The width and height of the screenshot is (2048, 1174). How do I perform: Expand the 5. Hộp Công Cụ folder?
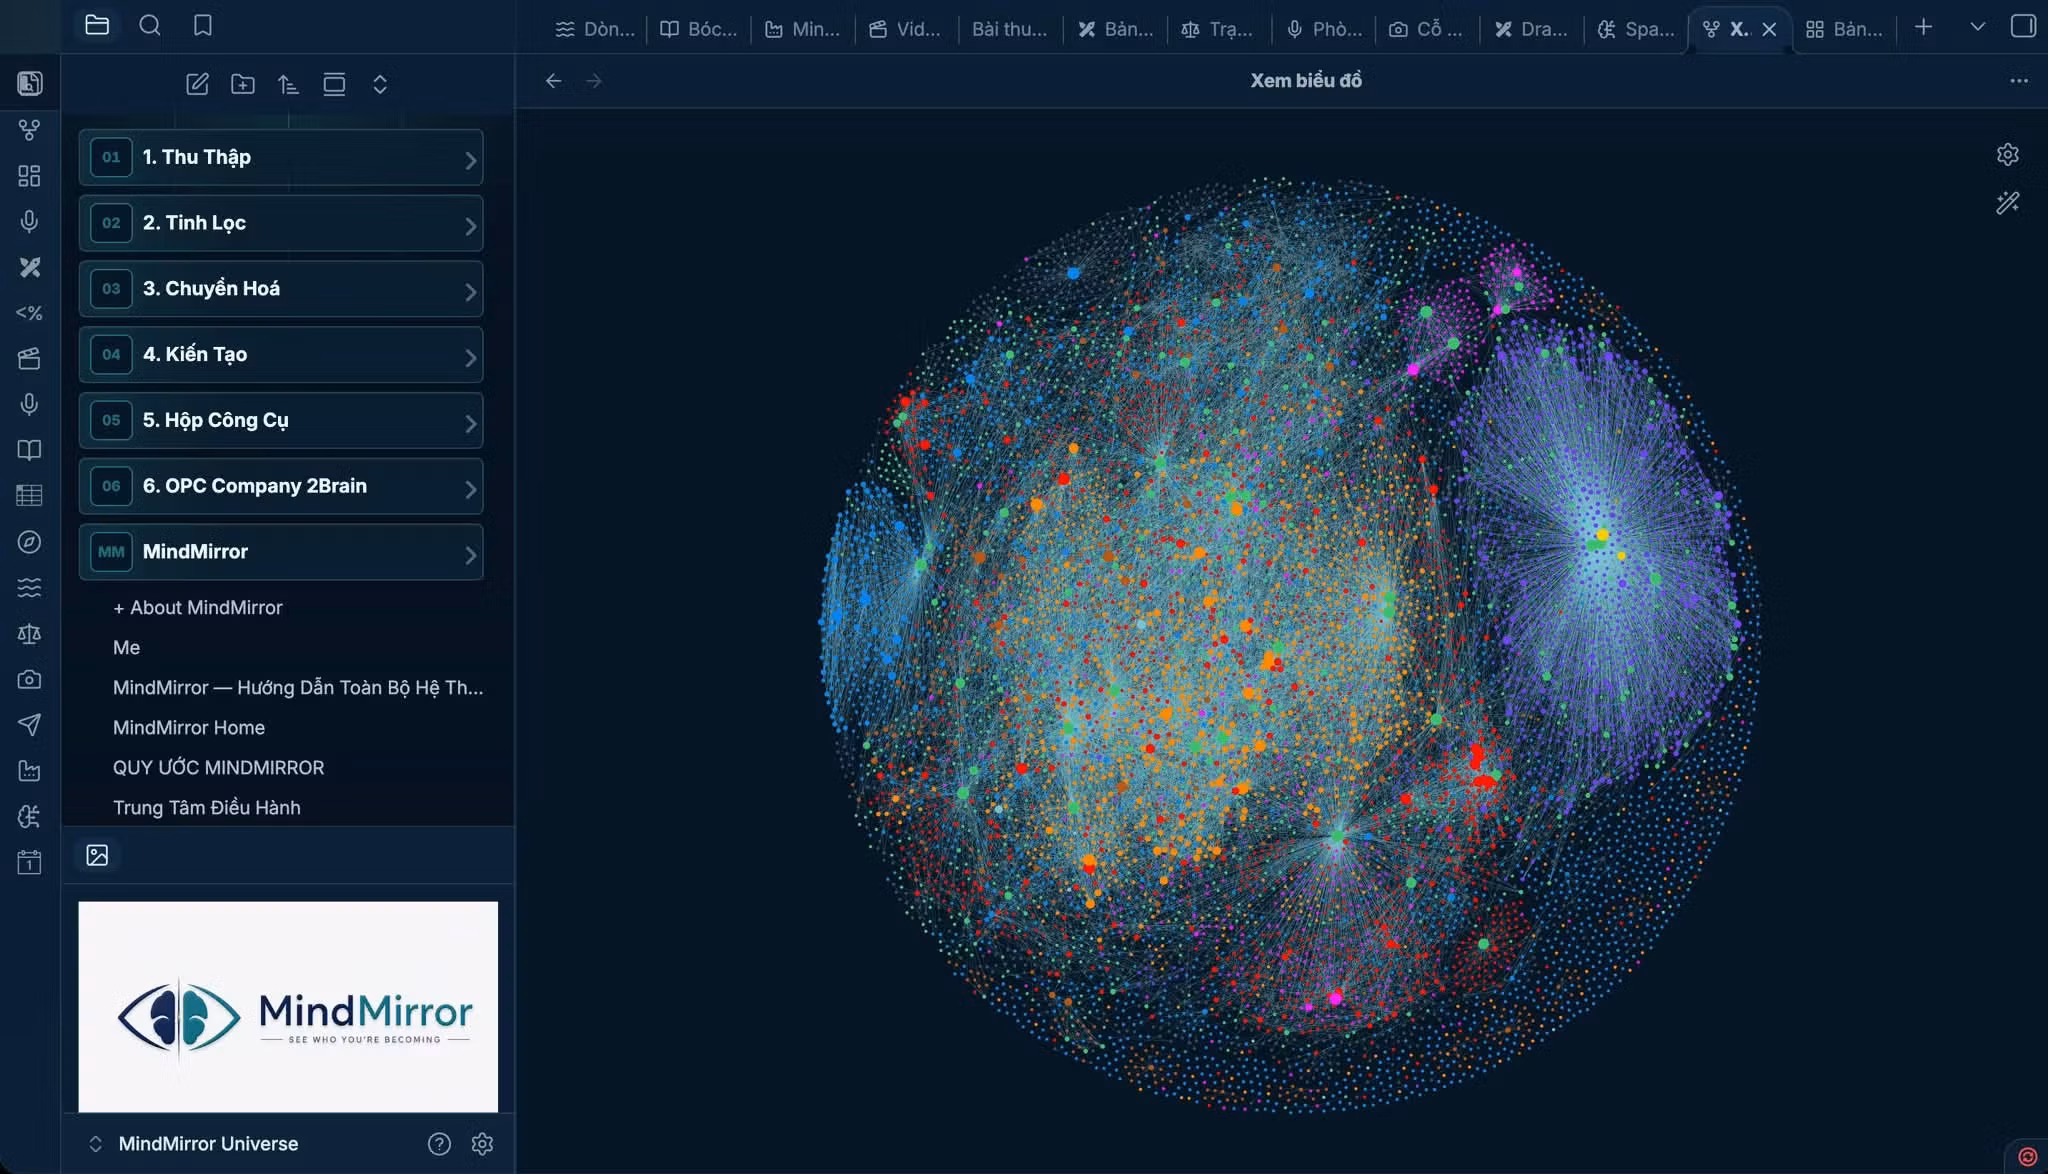click(281, 420)
